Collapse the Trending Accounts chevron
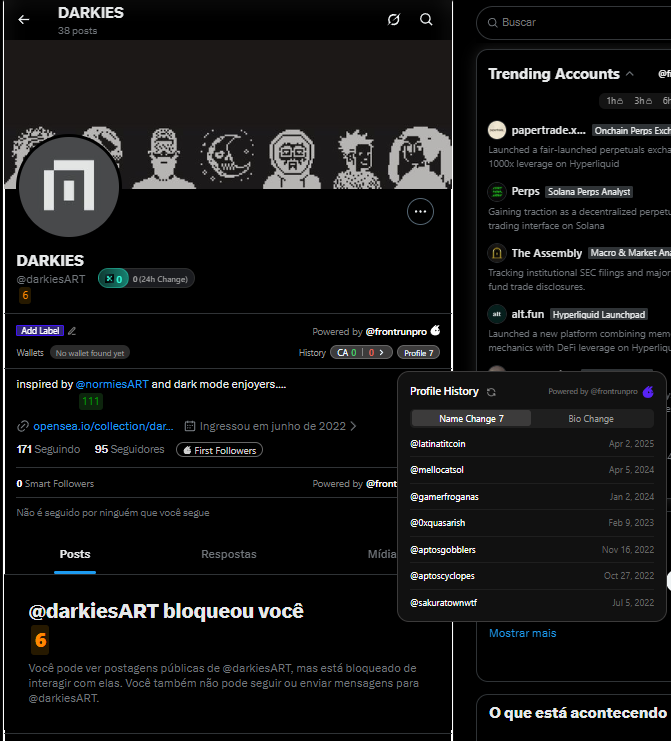 [630, 74]
